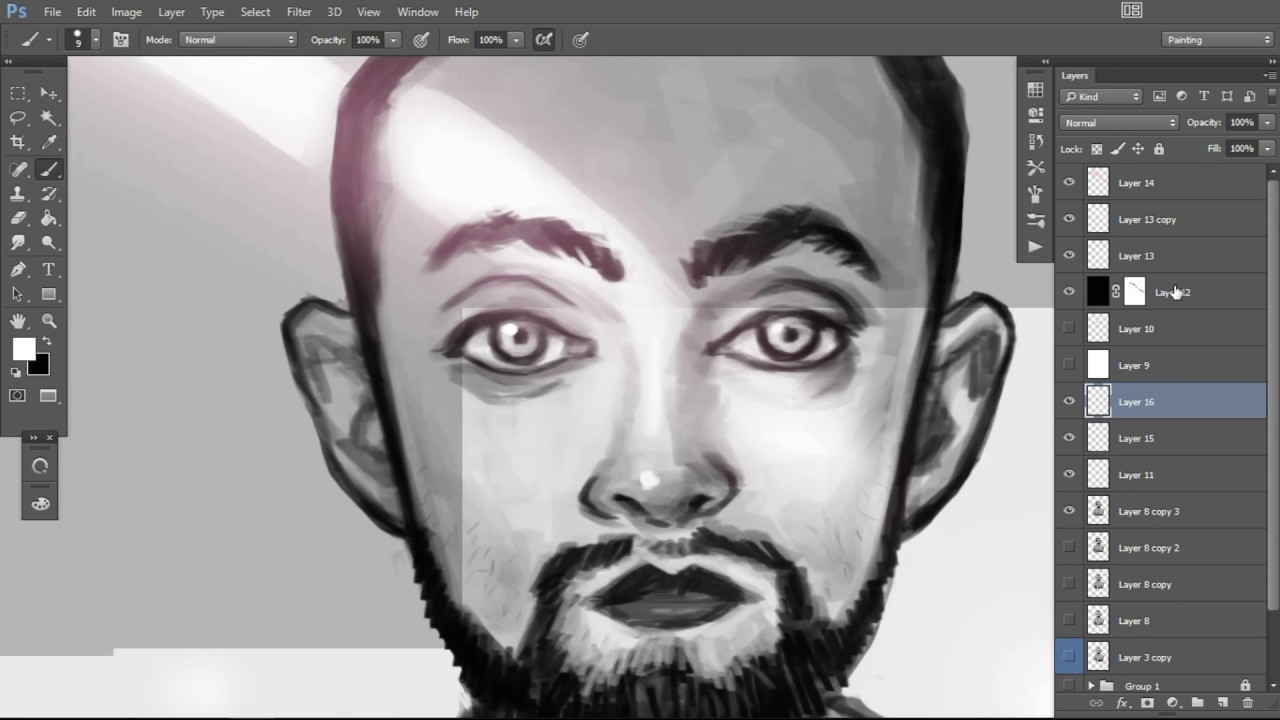Pick the Eyedropper tool
This screenshot has height=720, width=1280.
click(x=50, y=142)
